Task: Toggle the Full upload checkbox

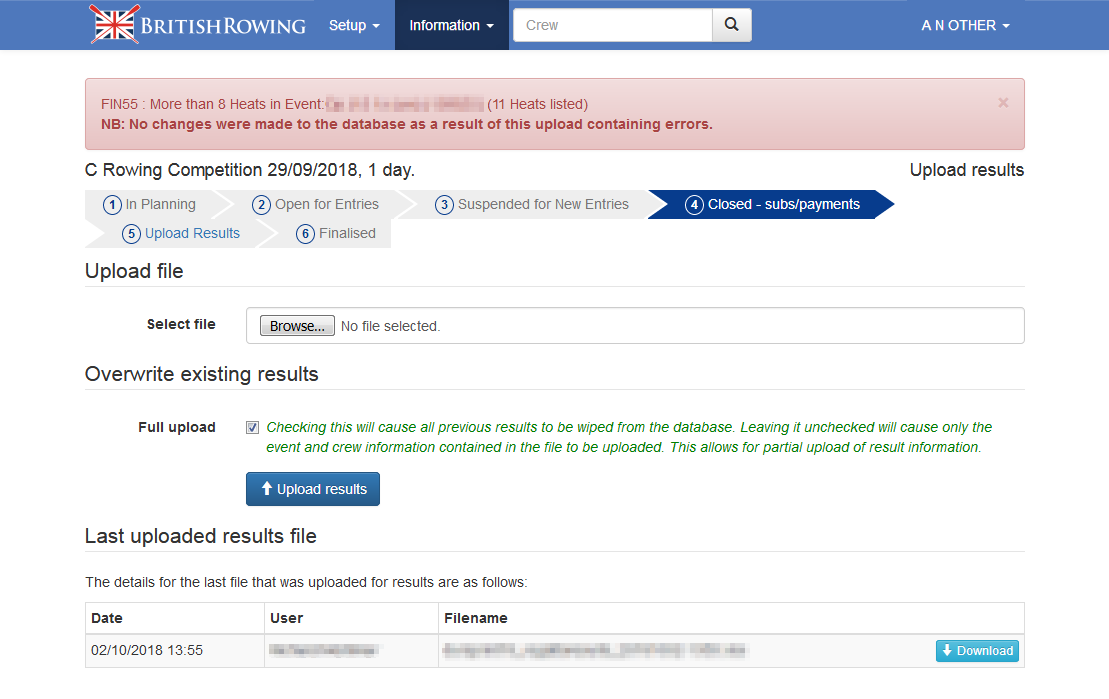Action: 253,427
